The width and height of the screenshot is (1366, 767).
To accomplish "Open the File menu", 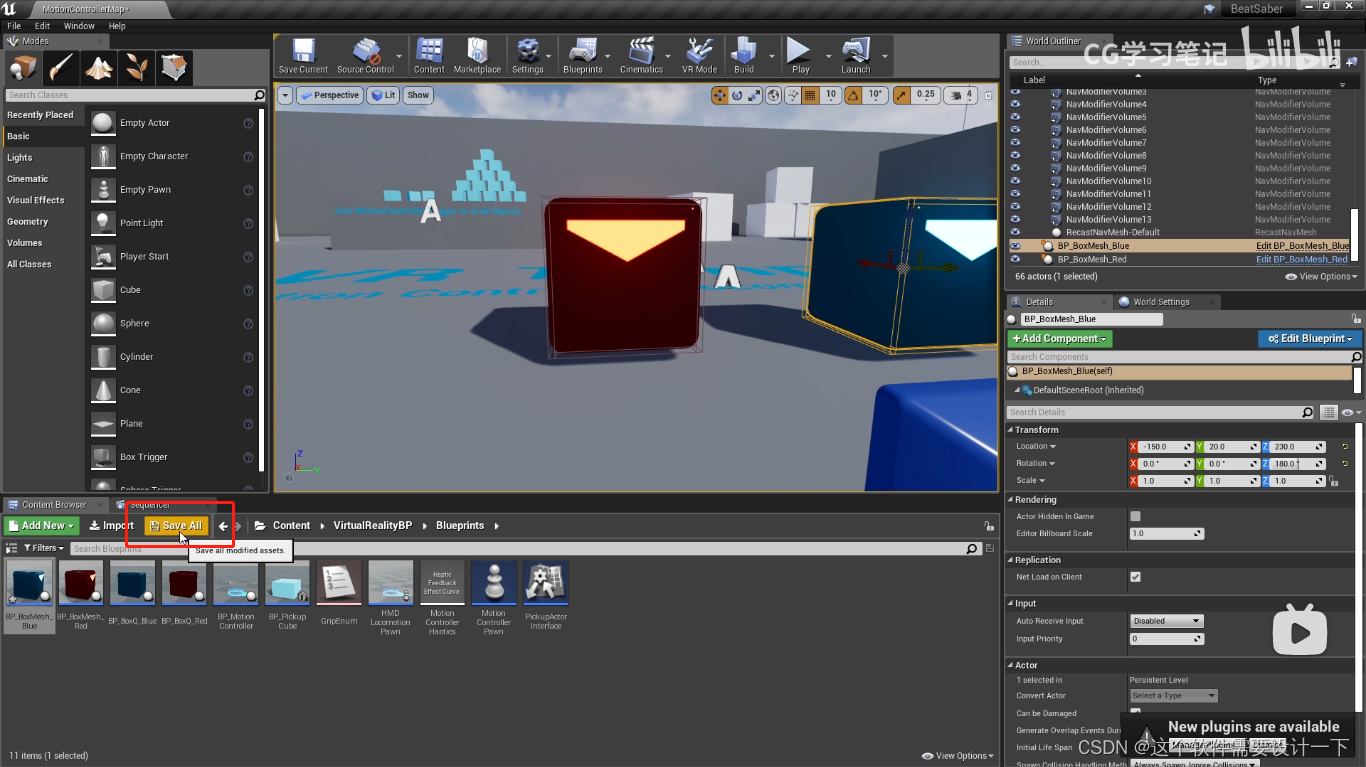I will point(14,26).
